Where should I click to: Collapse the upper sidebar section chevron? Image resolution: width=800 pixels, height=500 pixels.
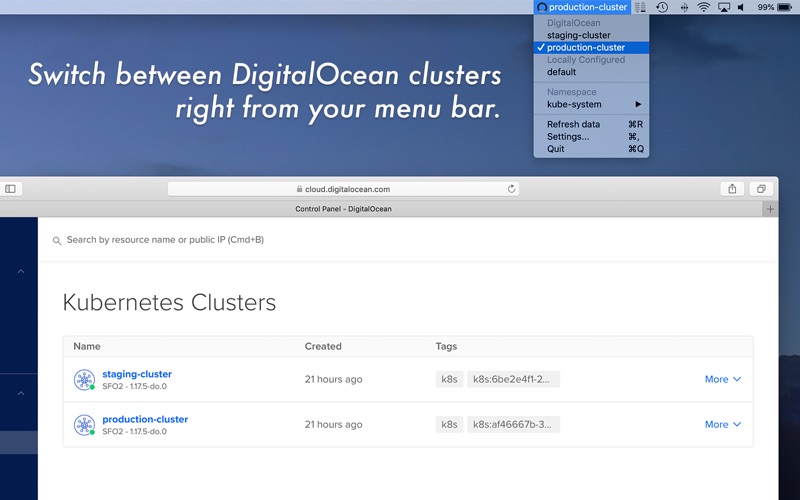pos(21,271)
